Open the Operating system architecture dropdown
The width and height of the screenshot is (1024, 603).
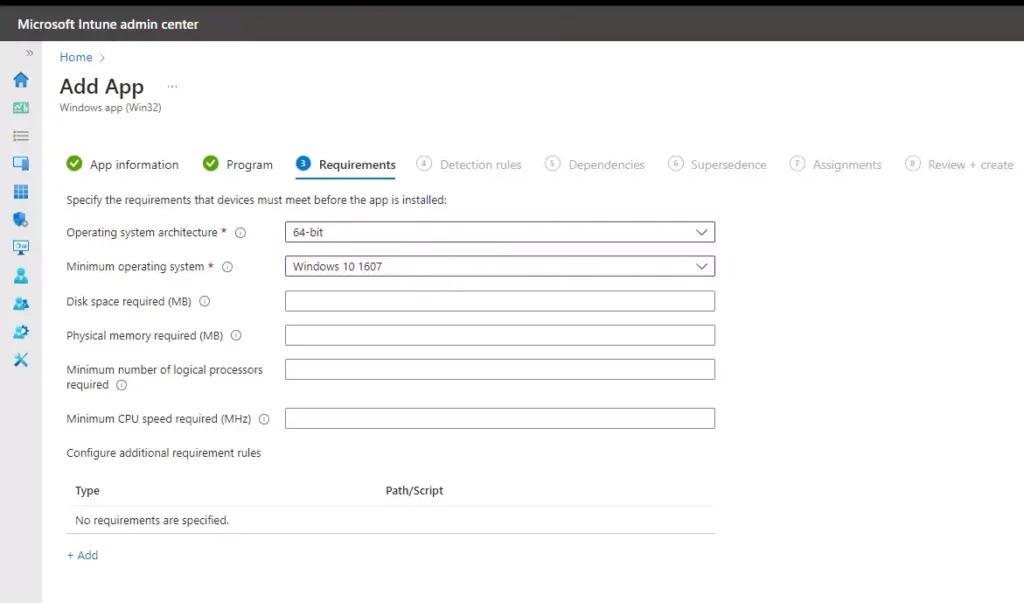(x=500, y=232)
